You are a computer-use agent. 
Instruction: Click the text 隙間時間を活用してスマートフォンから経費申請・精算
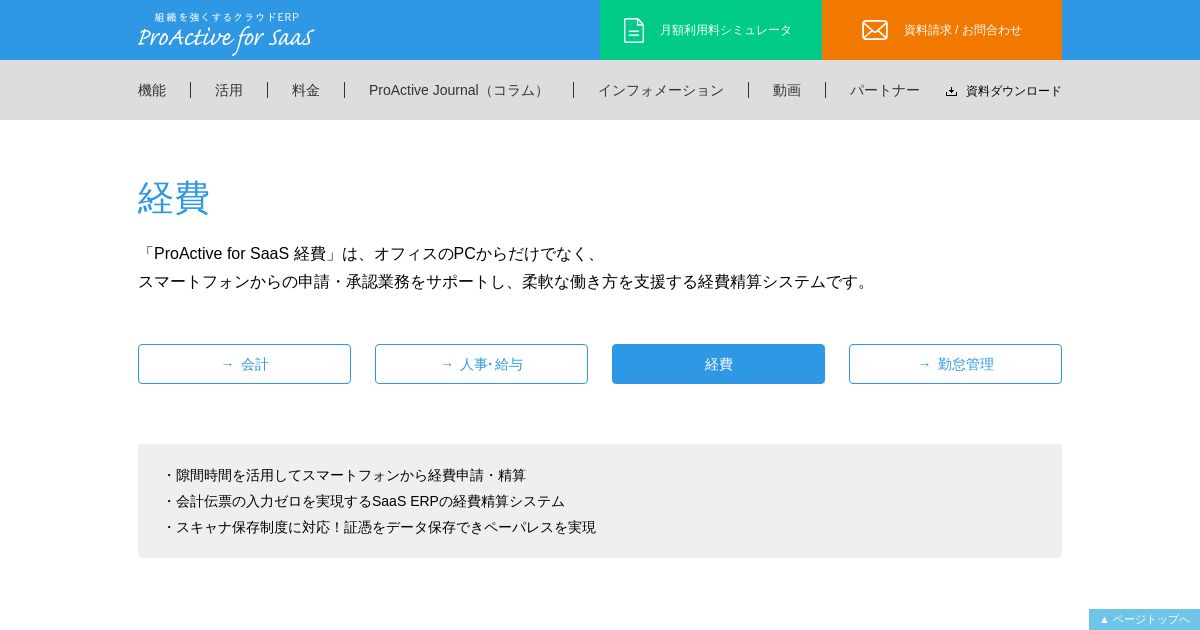351,475
